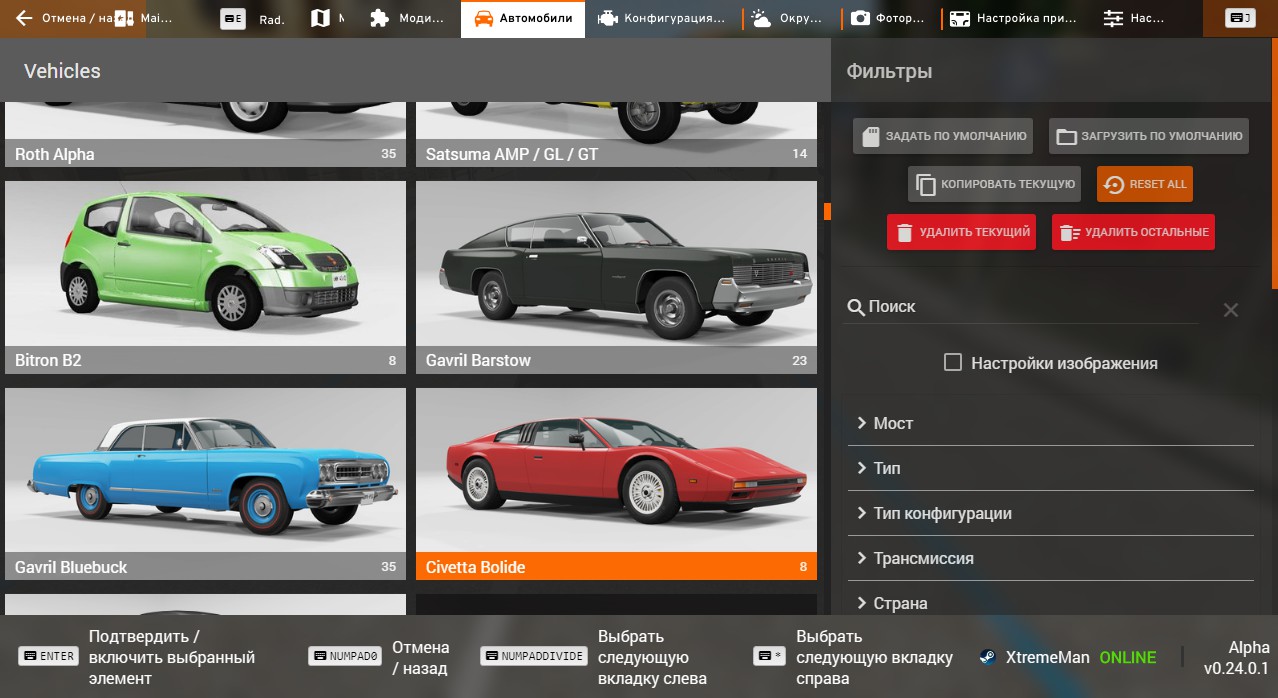Image resolution: width=1278 pixels, height=698 pixels.
Task: Click the E key hint before Rad.
Action: pos(232,18)
